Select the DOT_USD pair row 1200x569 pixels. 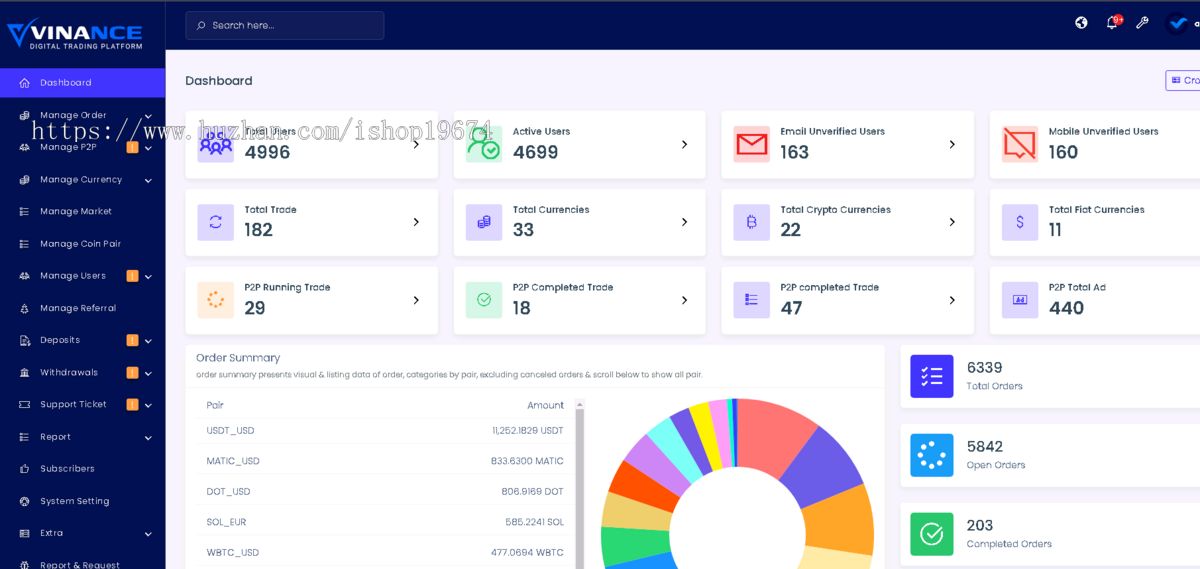pos(385,492)
